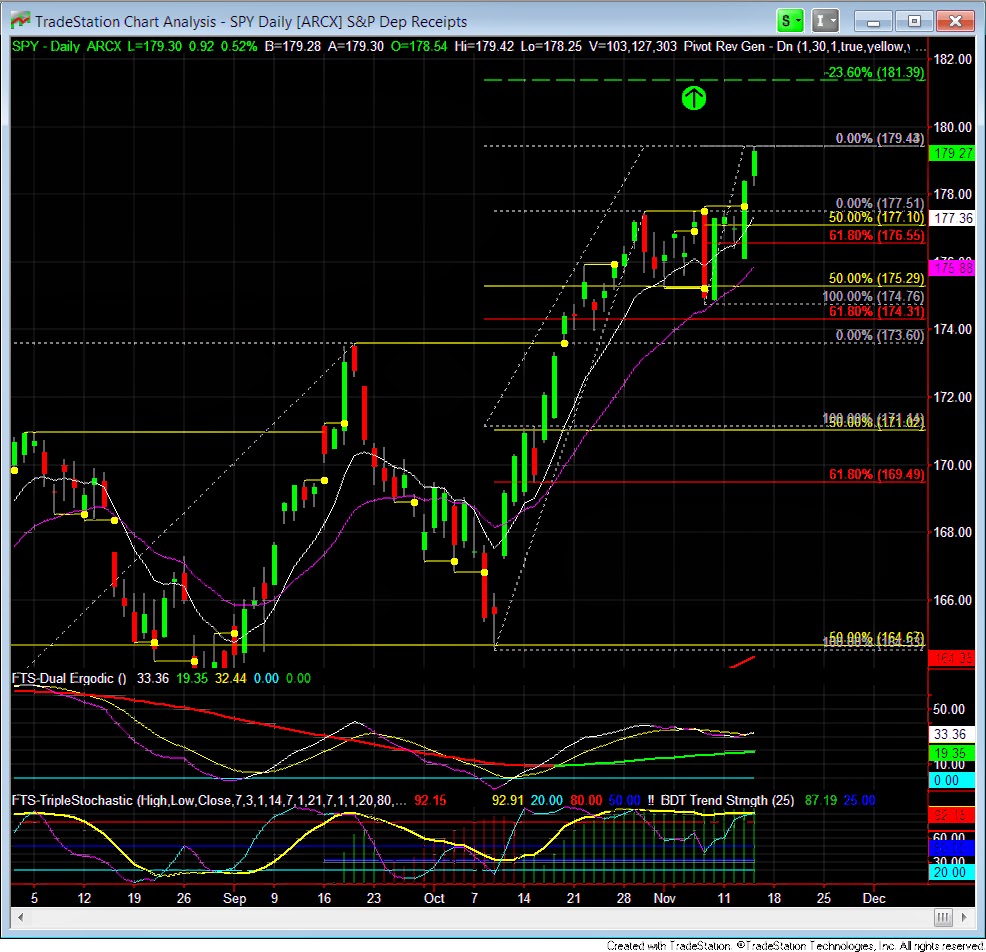Select the 'FTS-TripleStochastic' indicator label
986x952 pixels.
tap(73, 800)
